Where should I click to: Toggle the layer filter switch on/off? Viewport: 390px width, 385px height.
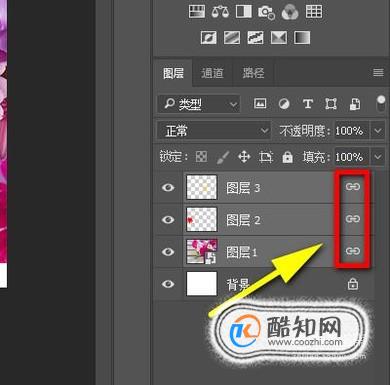coord(380,104)
